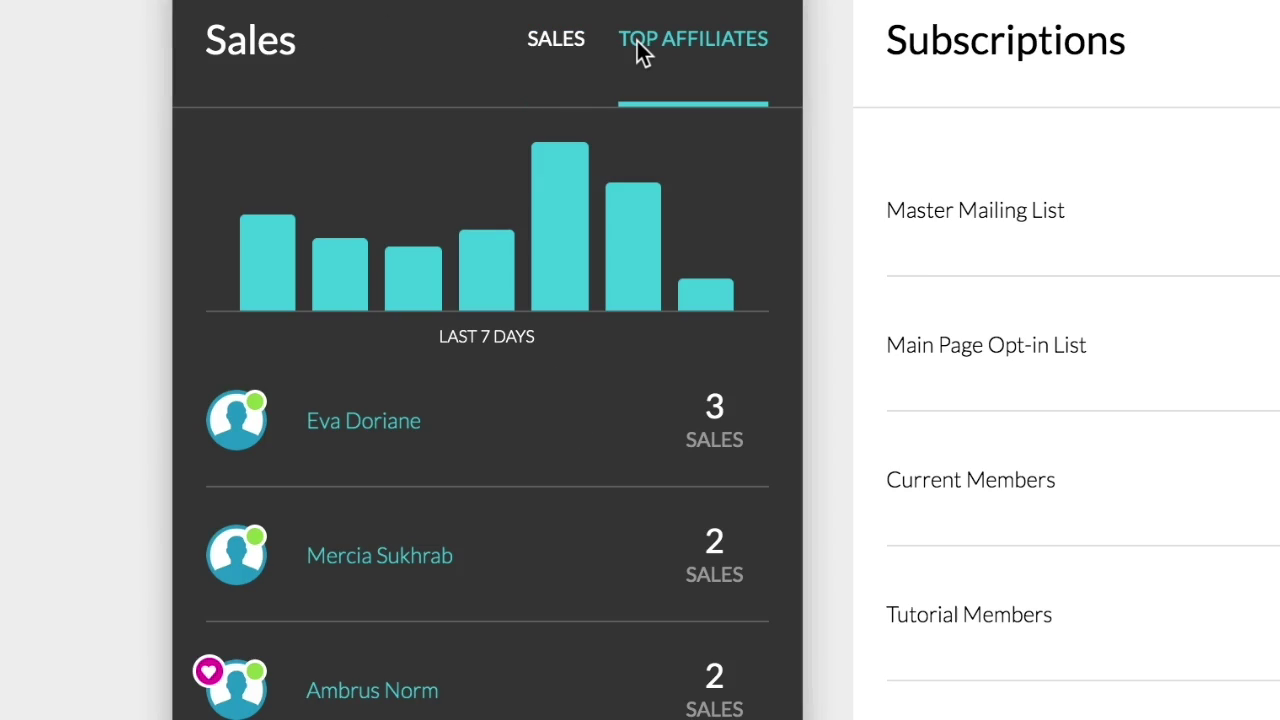Image resolution: width=1280 pixels, height=720 pixels.
Task: Click the shortest bar in the sales chart
Action: (x=706, y=295)
